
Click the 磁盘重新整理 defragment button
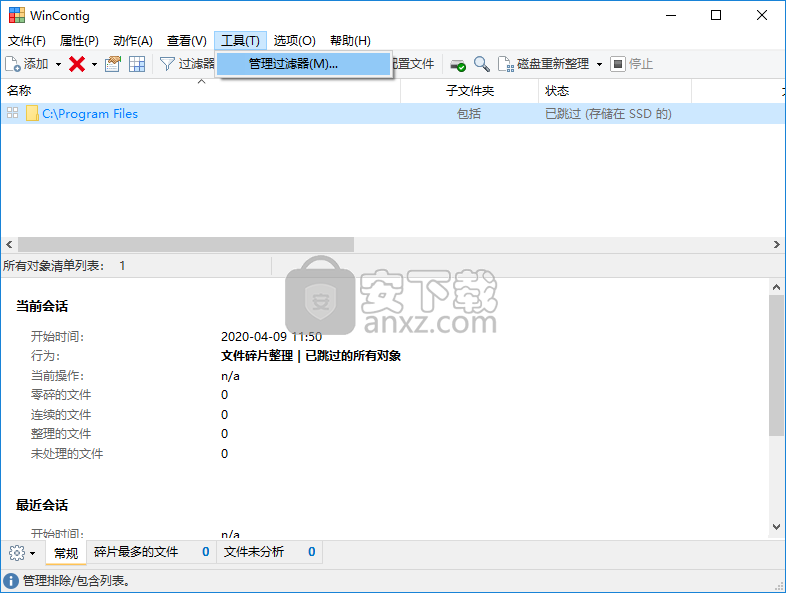tap(543, 64)
